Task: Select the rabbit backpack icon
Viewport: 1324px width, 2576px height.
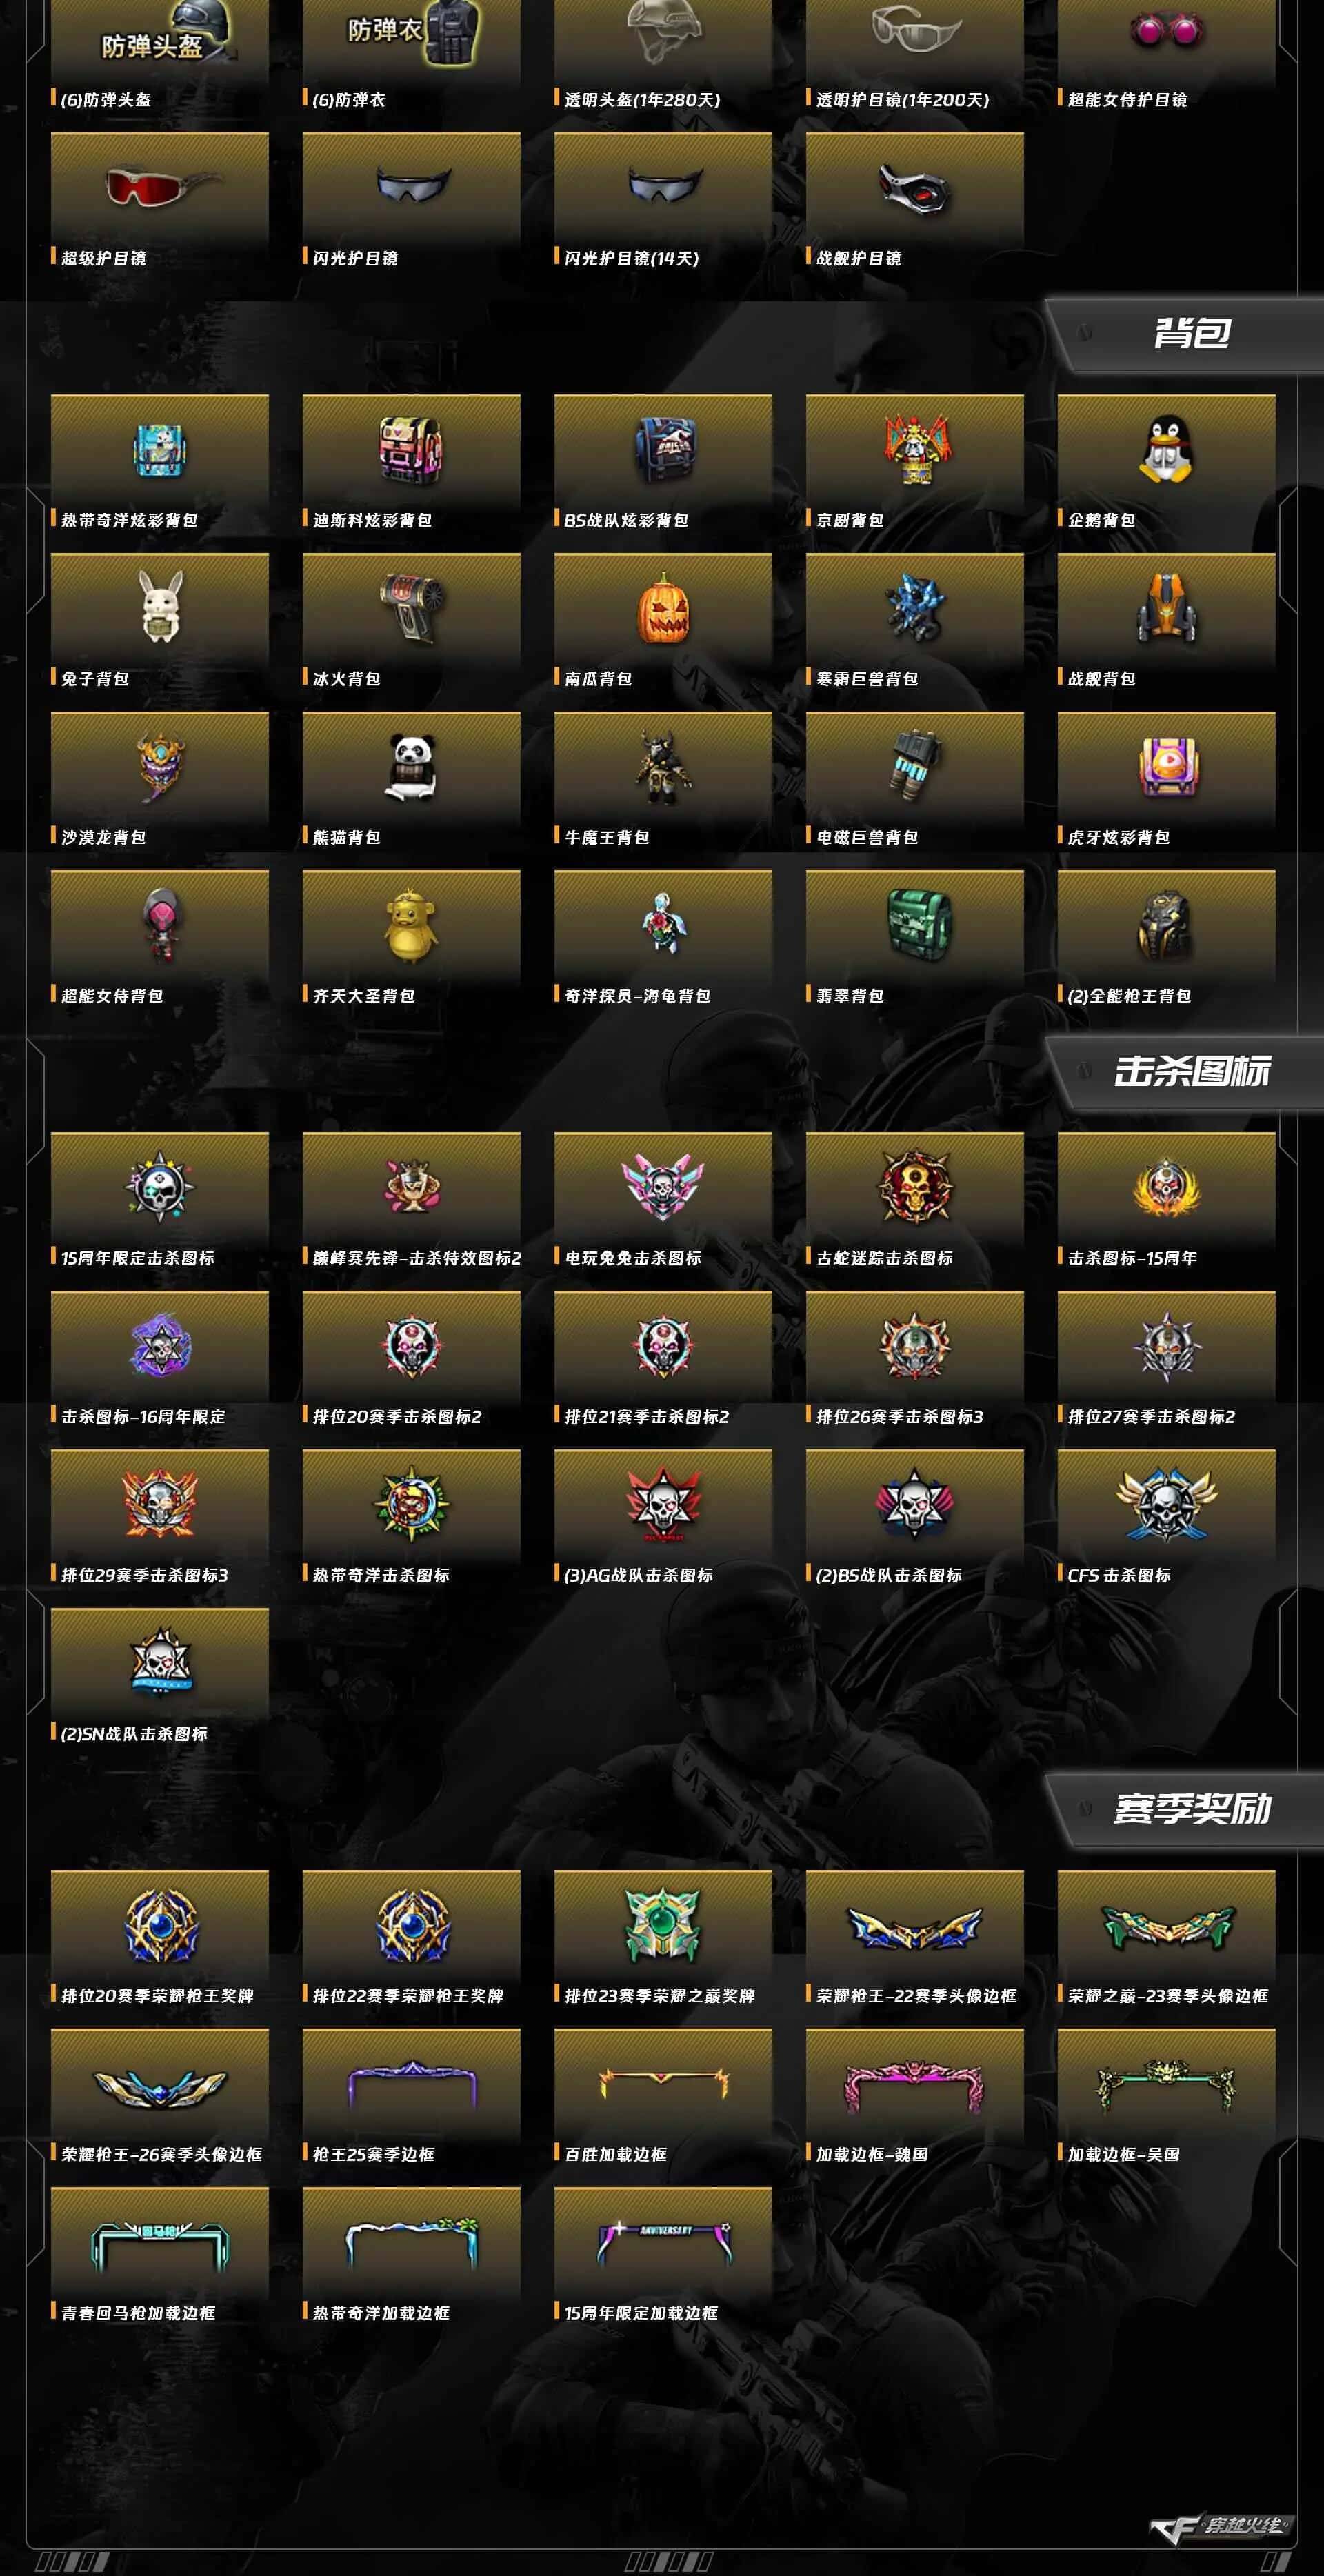Action: point(160,607)
